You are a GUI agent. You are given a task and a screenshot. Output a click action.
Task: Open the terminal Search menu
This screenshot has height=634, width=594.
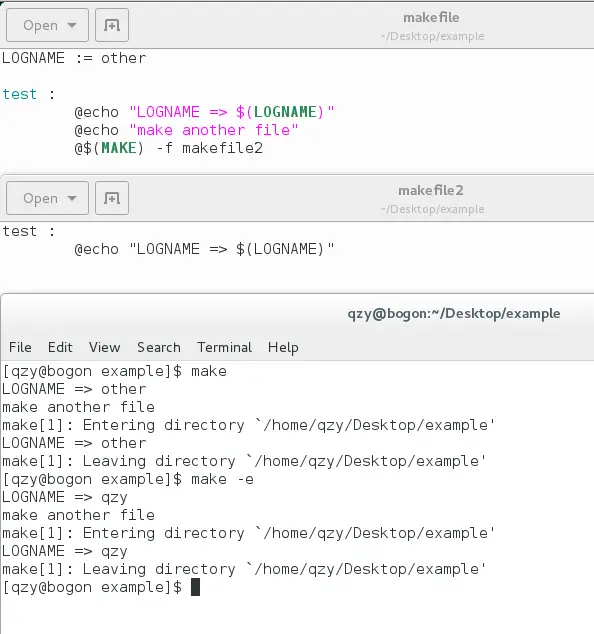pos(159,347)
